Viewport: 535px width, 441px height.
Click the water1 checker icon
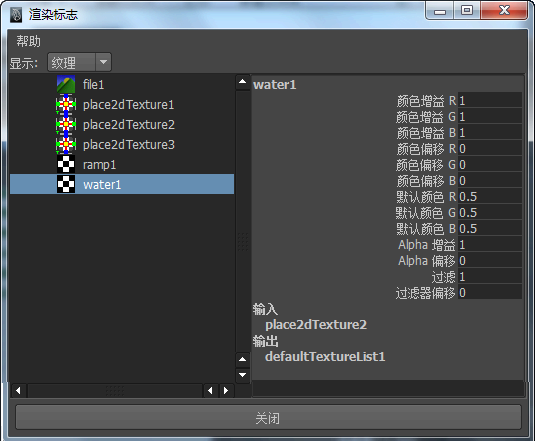pyautogui.click(x=66, y=184)
